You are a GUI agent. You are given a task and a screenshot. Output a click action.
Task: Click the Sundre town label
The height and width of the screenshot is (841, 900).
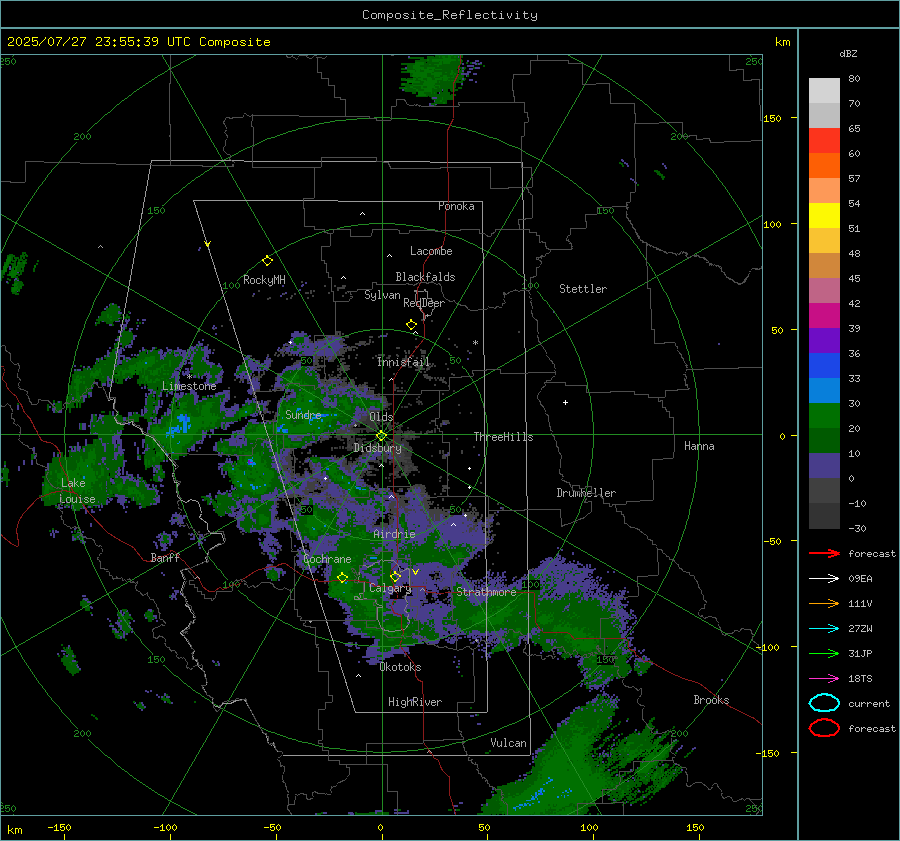coord(303,414)
